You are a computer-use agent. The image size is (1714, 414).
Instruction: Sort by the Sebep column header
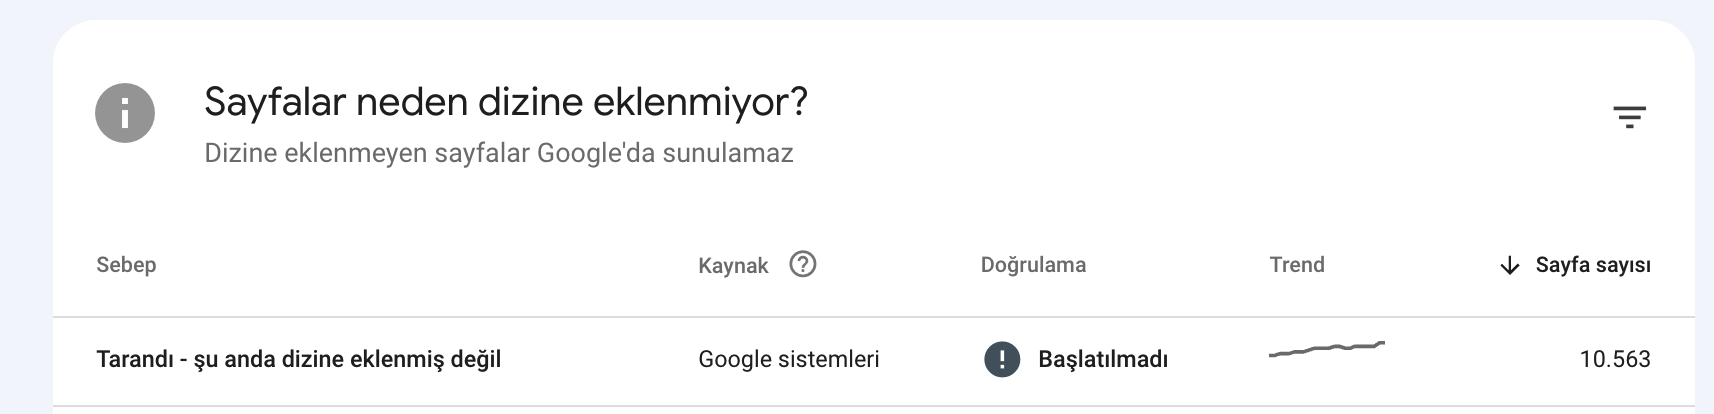[x=126, y=265]
